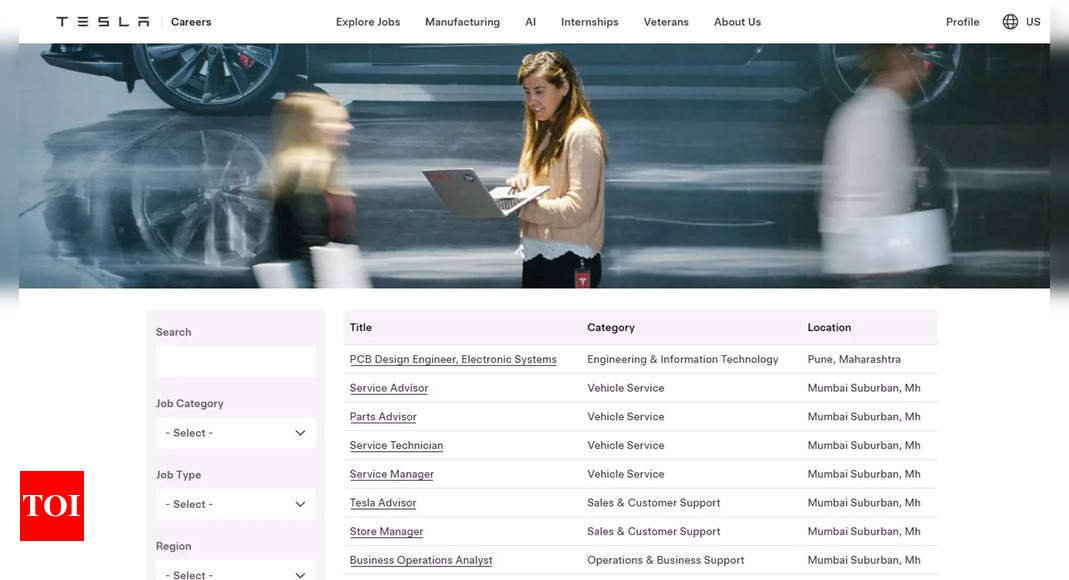The width and height of the screenshot is (1069, 580).
Task: Open the Parts Advisor job
Action: click(383, 416)
